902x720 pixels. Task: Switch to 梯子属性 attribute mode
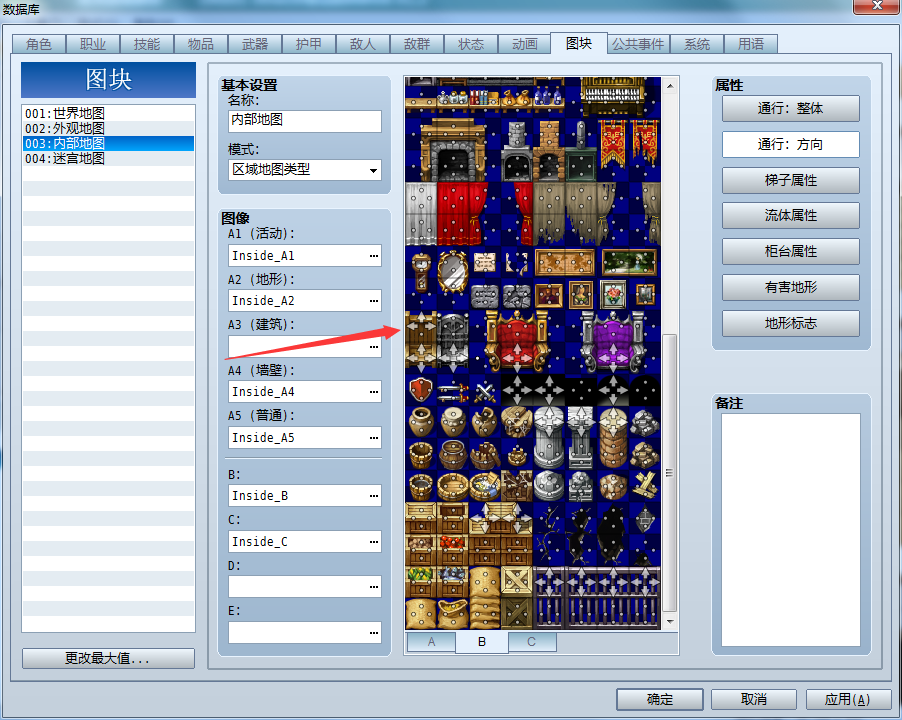pos(790,180)
